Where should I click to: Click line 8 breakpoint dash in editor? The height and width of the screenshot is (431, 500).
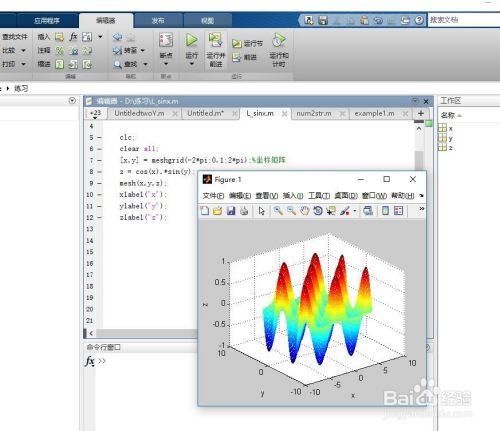pos(99,172)
